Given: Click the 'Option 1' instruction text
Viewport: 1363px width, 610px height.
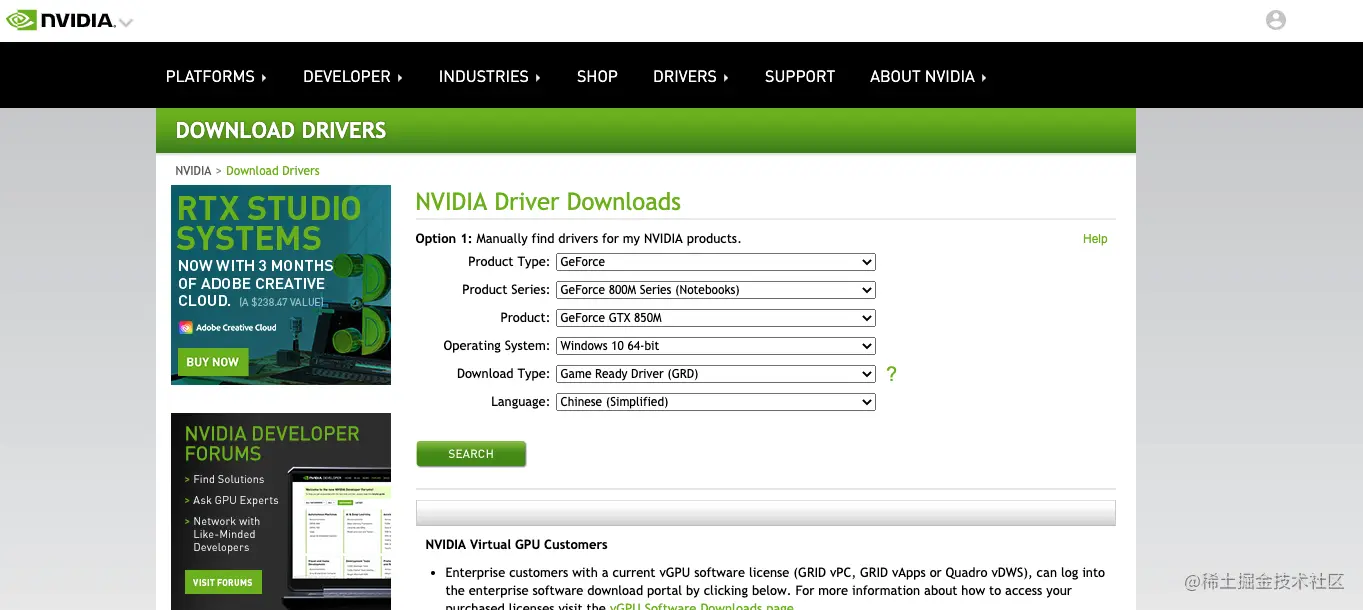Looking at the screenshot, I should [578, 239].
